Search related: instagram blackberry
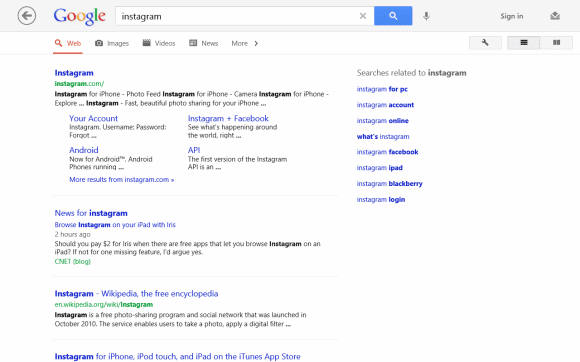 pyautogui.click(x=390, y=184)
